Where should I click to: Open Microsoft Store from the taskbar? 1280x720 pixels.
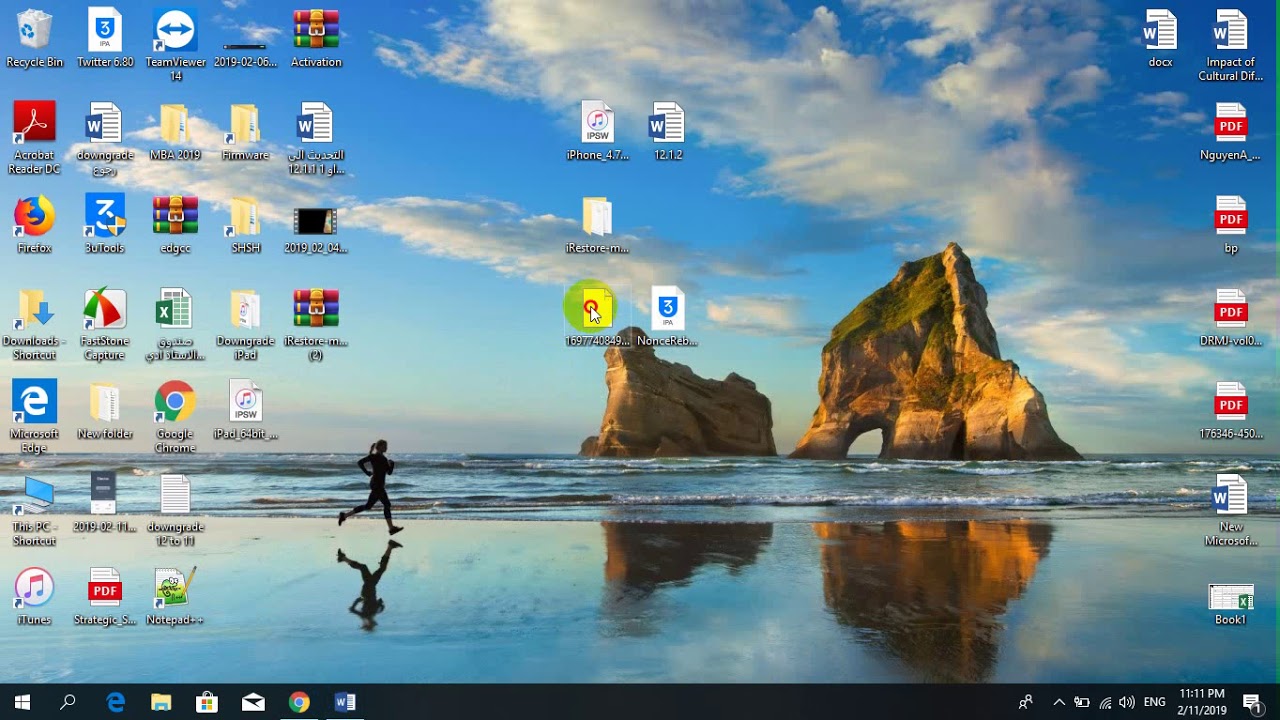[207, 702]
